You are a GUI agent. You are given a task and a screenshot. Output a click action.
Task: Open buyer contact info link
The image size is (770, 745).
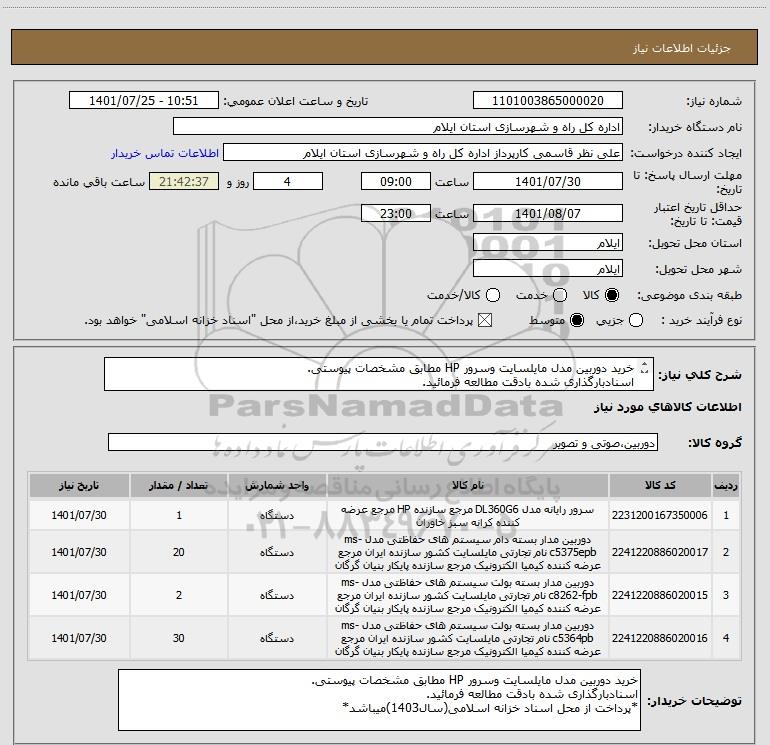pos(165,153)
